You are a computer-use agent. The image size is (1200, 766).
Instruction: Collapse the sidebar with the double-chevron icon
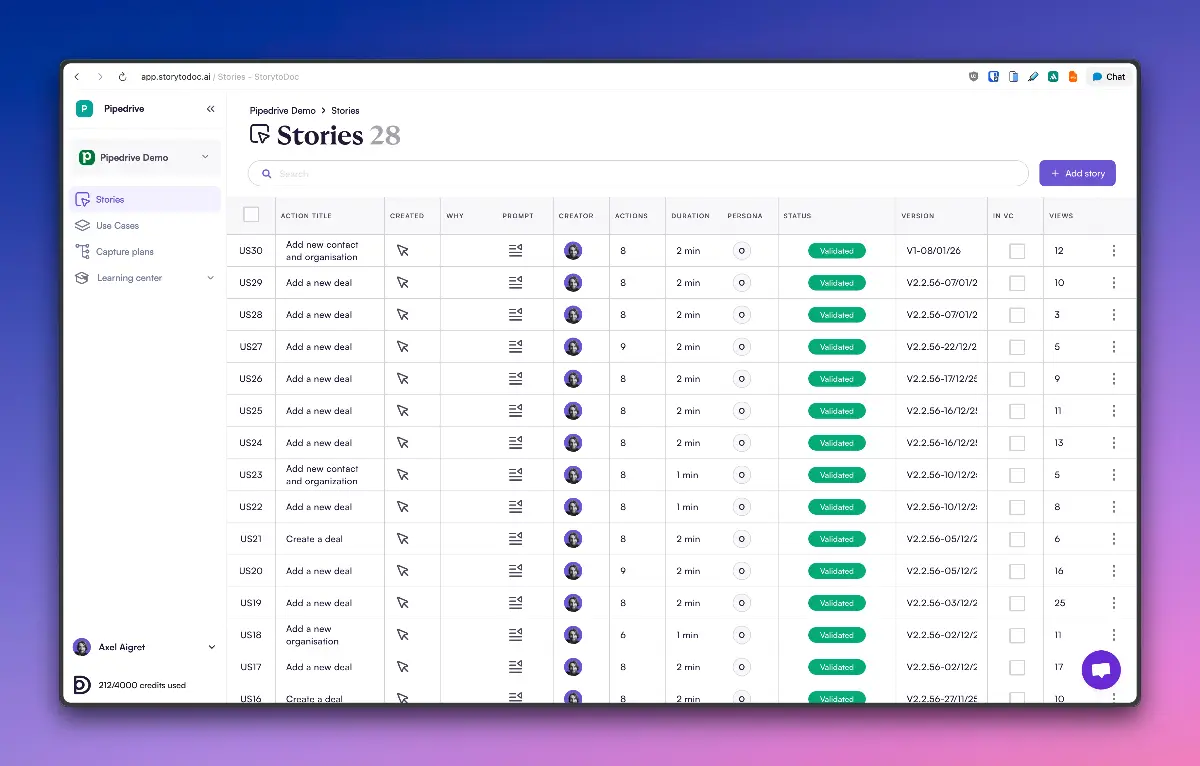coord(210,108)
